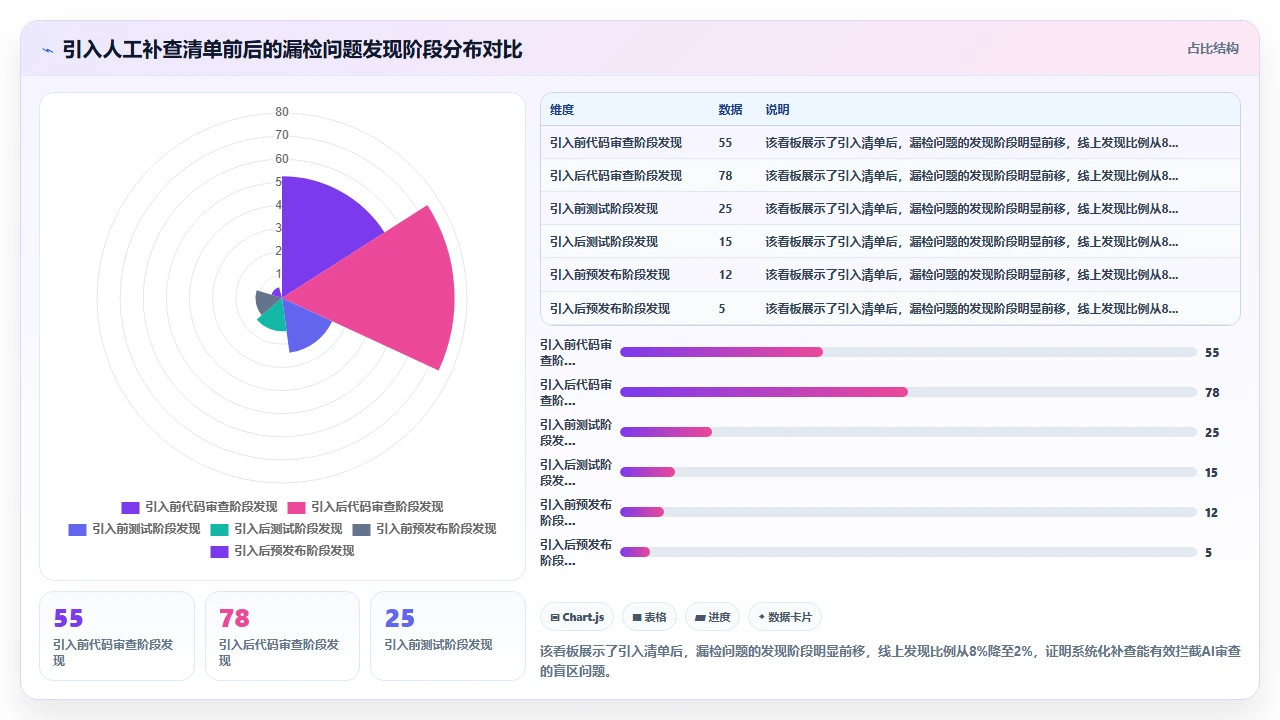The height and width of the screenshot is (720, 1280).
Task: Click the 占比结构 label
Action: click(x=1213, y=48)
